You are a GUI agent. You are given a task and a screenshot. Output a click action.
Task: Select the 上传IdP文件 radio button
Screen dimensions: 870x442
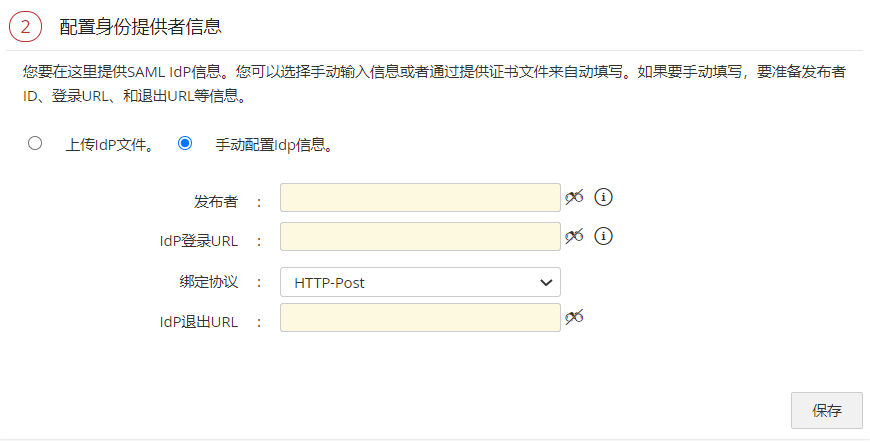35,143
